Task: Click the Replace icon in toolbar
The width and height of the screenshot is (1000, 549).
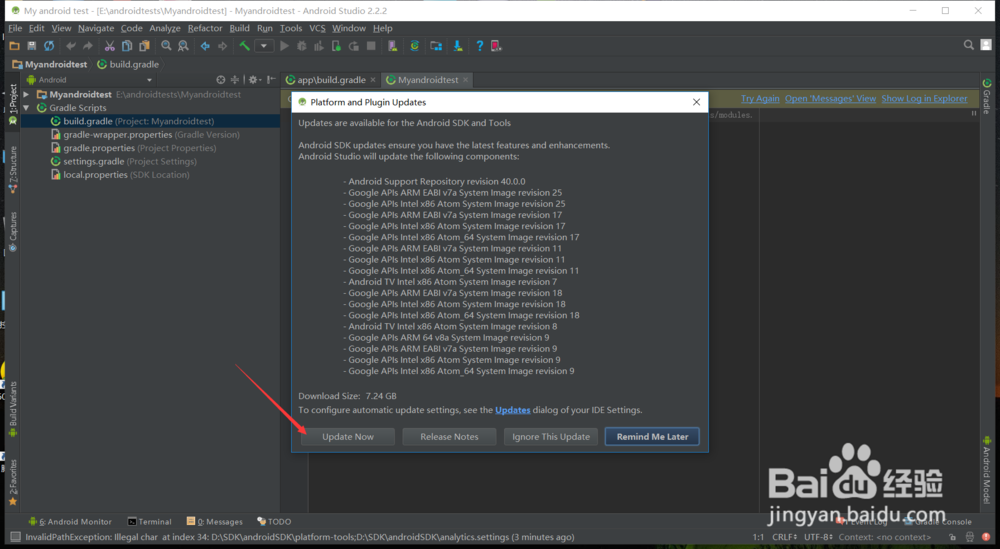Action: [x=183, y=46]
